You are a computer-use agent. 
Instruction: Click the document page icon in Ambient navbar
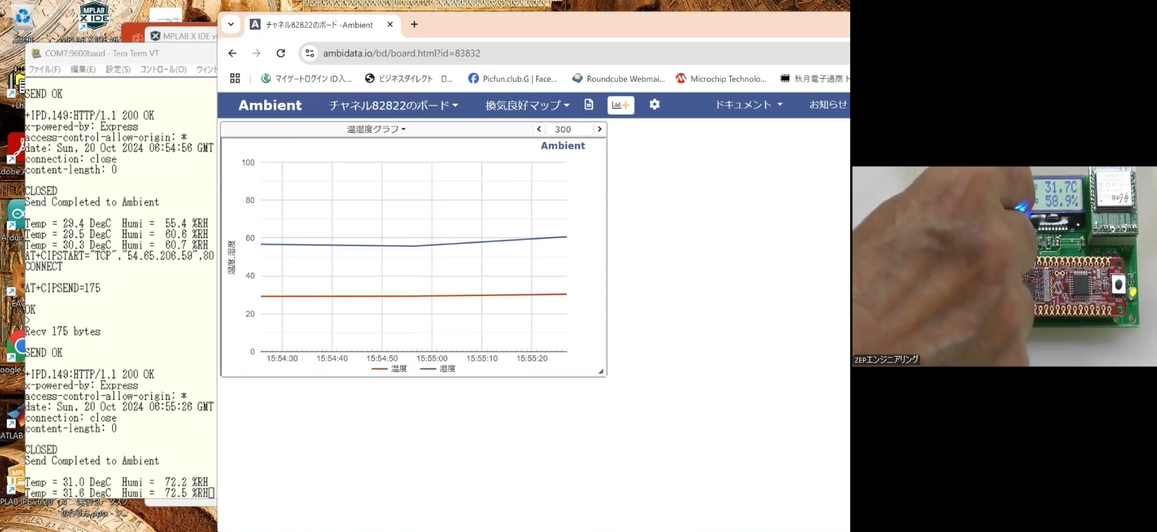point(589,105)
